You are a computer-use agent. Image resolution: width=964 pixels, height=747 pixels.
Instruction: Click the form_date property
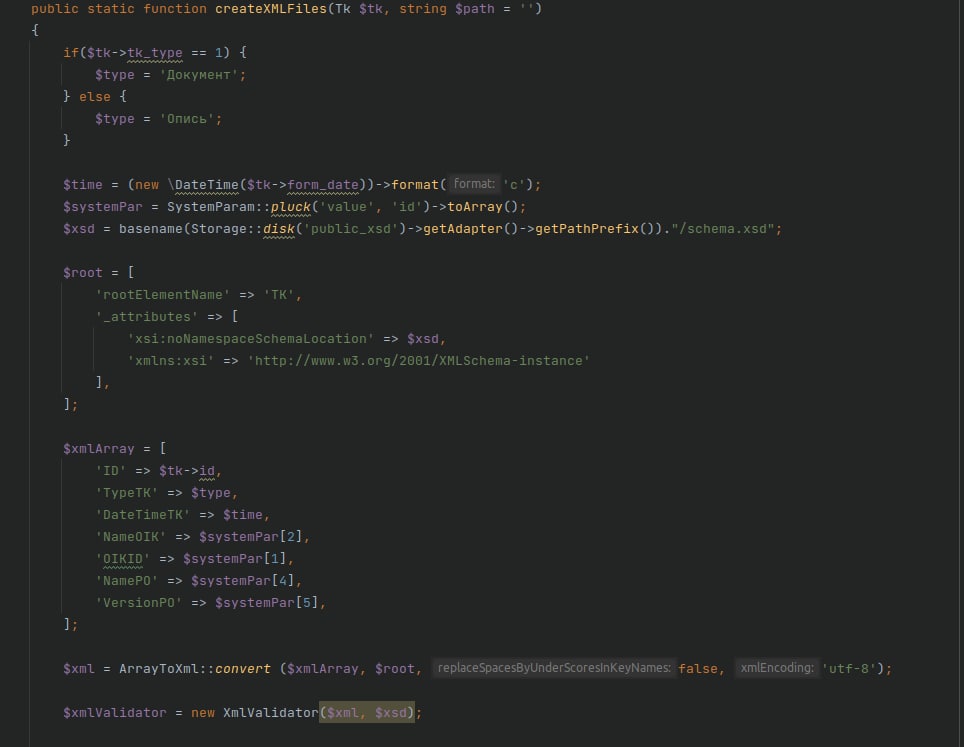(x=323, y=184)
